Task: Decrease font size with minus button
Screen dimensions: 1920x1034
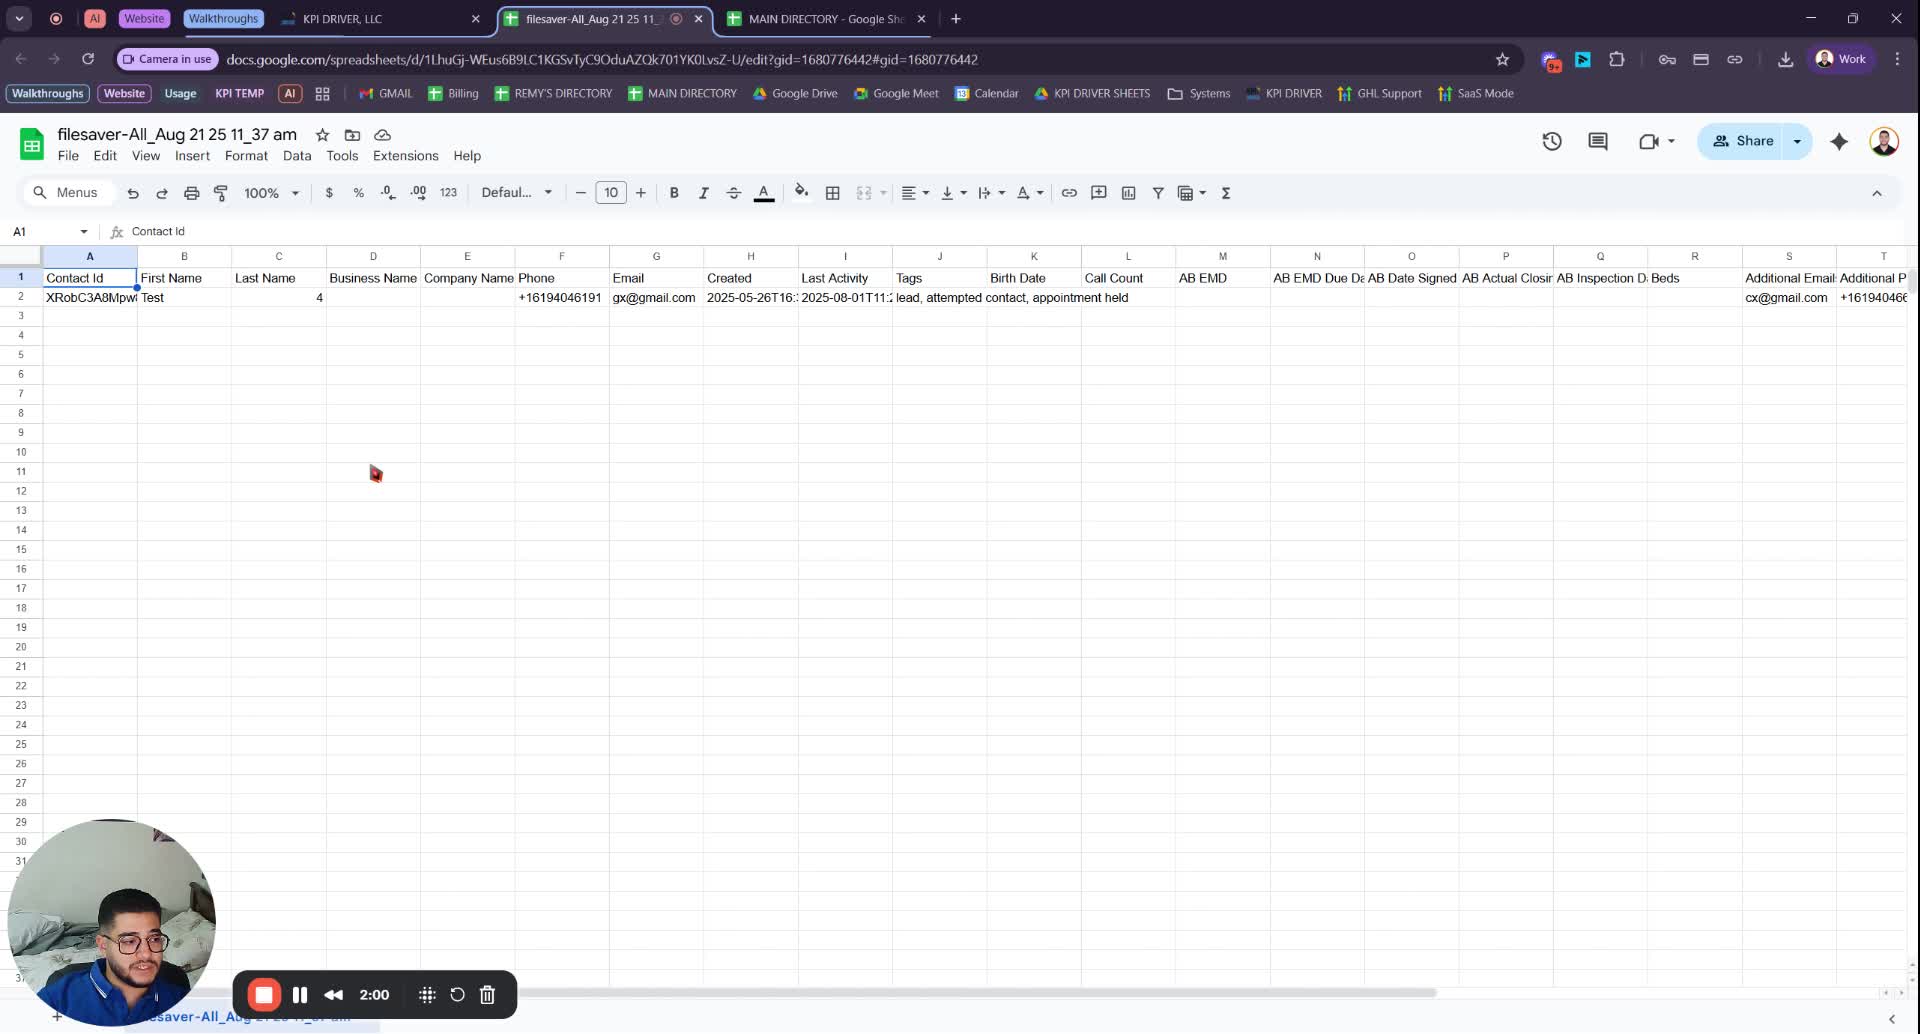Action: [x=580, y=193]
